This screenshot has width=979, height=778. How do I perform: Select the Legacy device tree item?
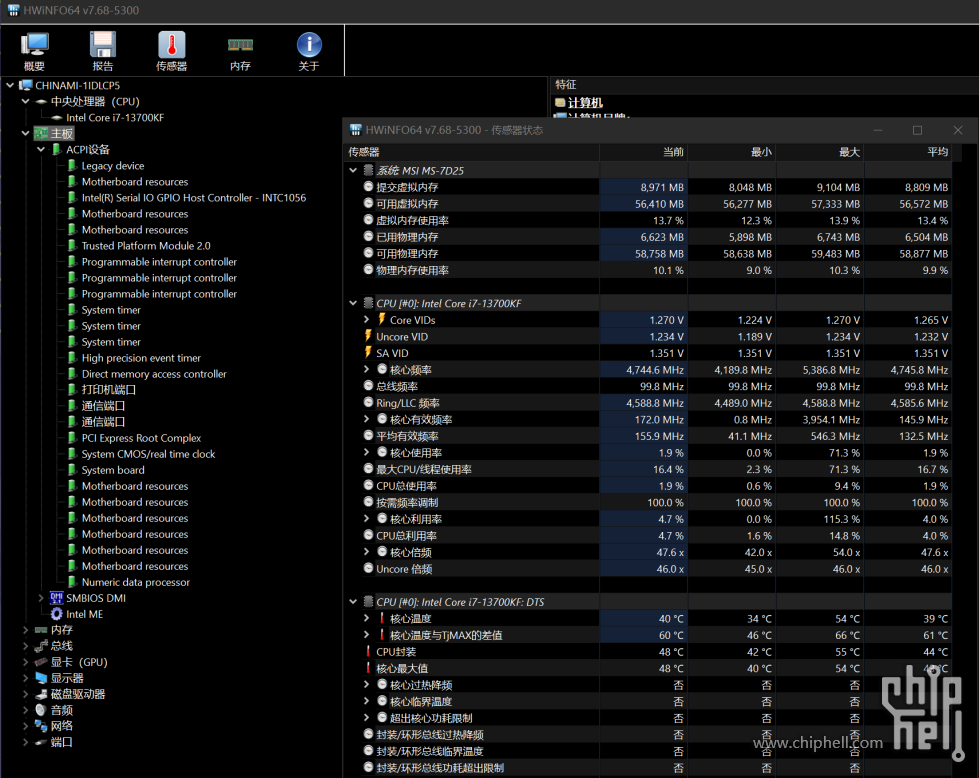click(x=112, y=165)
